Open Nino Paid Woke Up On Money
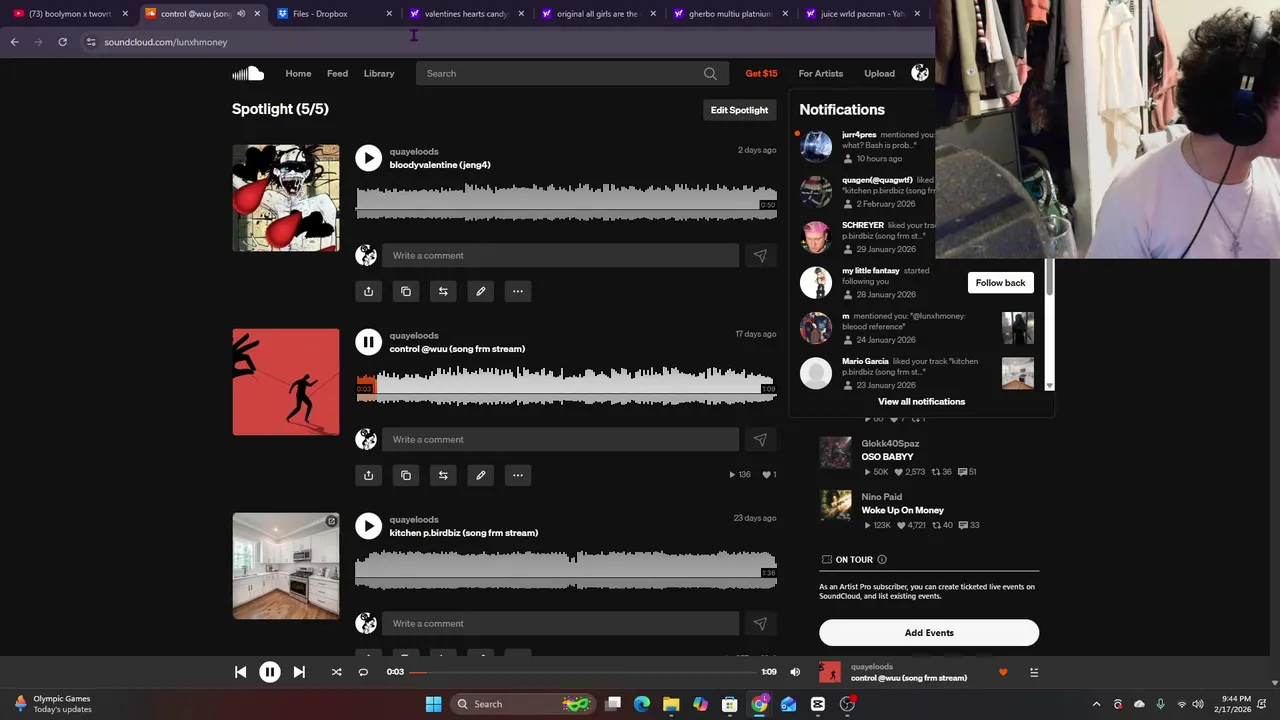The image size is (1280, 720). (902, 510)
